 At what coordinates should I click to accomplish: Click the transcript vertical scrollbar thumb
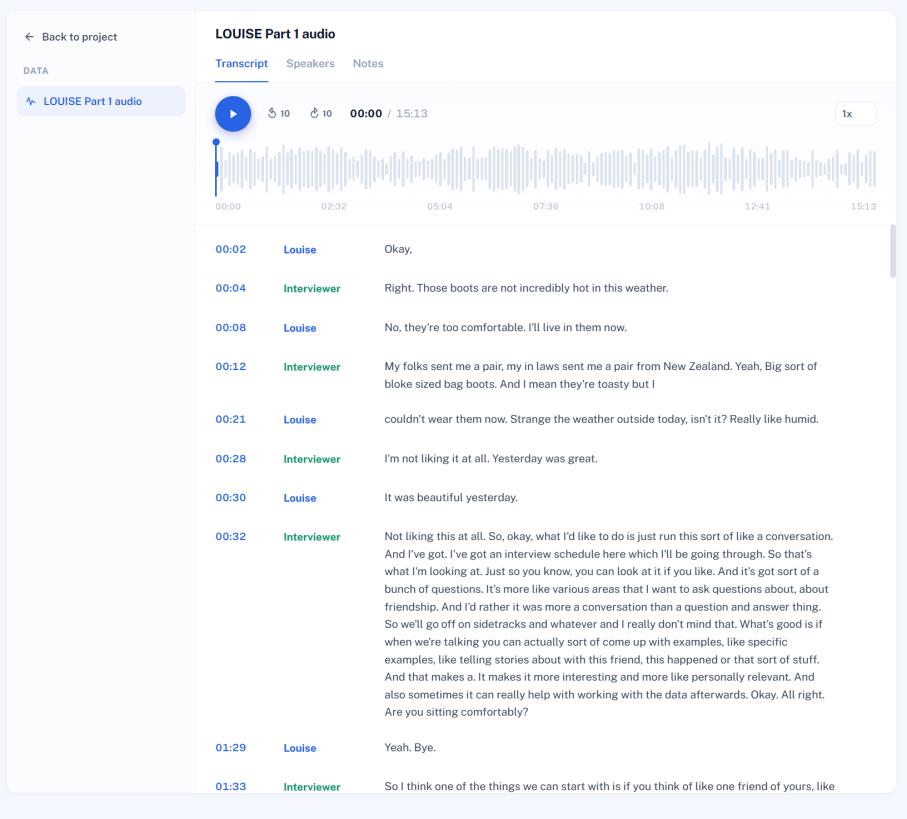[x=893, y=251]
